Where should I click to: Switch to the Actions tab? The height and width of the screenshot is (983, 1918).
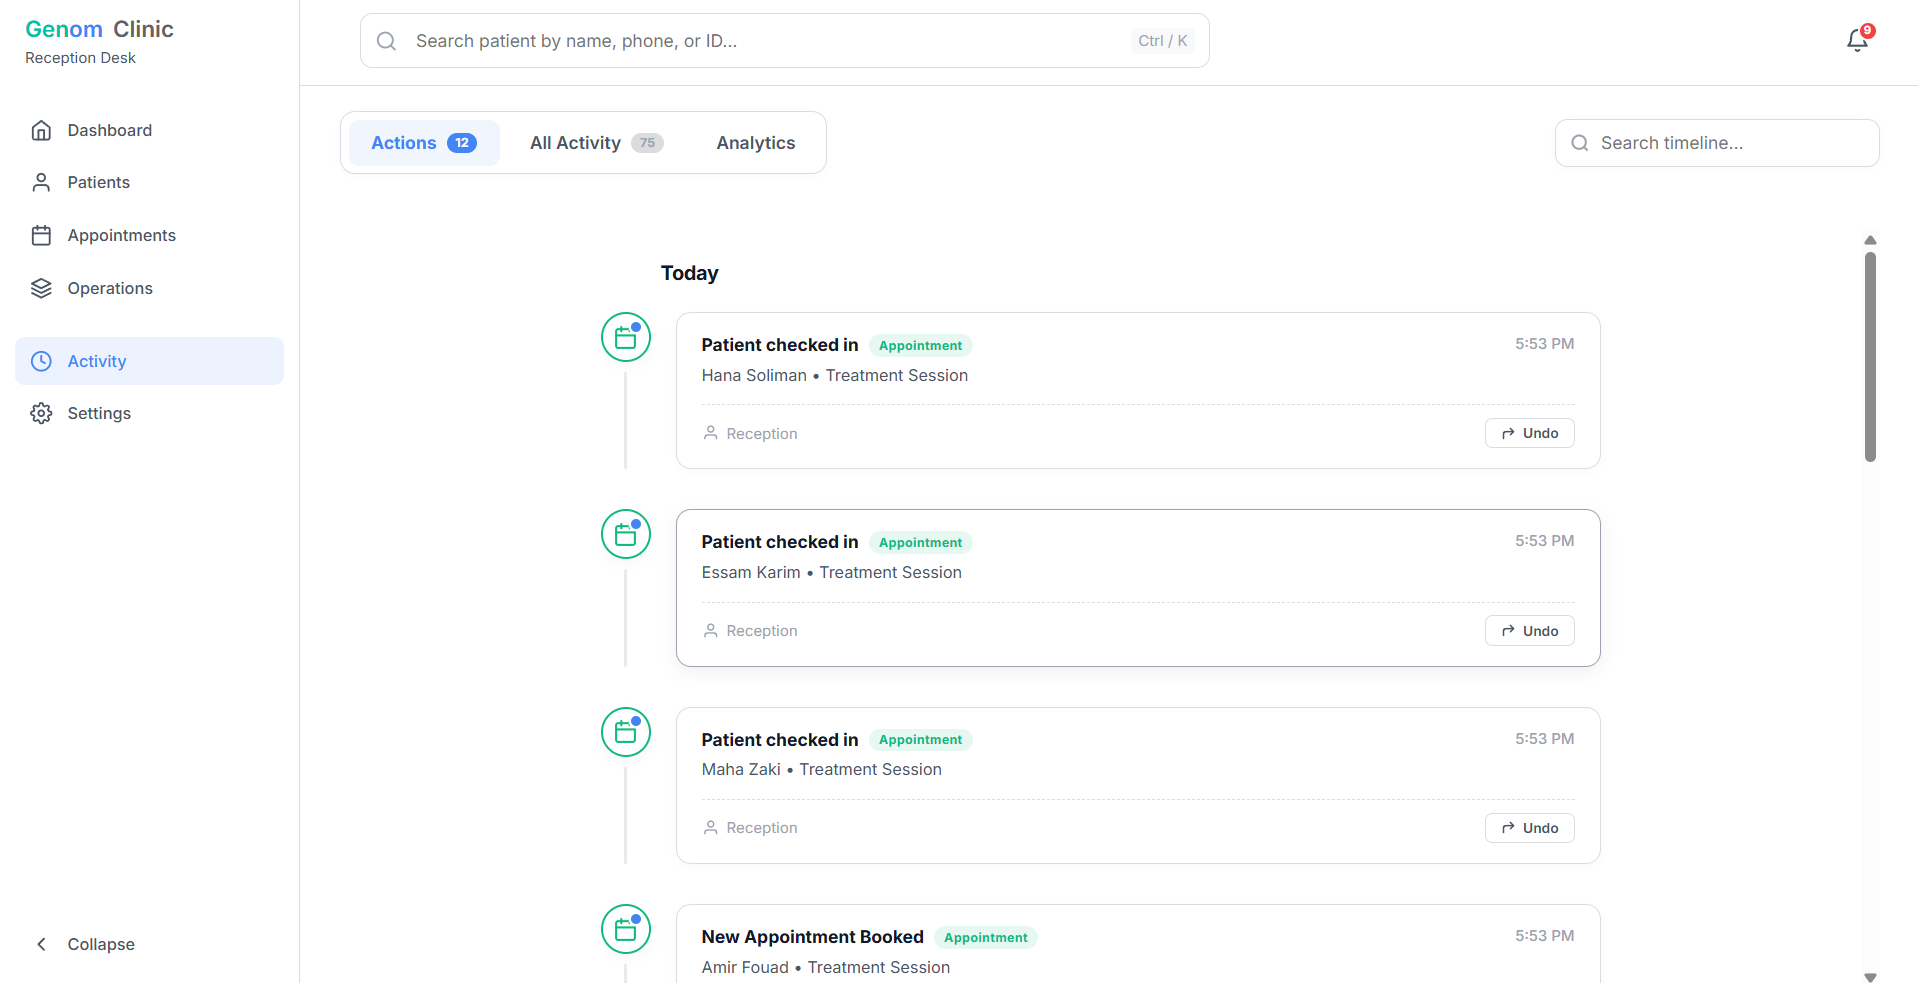click(424, 143)
